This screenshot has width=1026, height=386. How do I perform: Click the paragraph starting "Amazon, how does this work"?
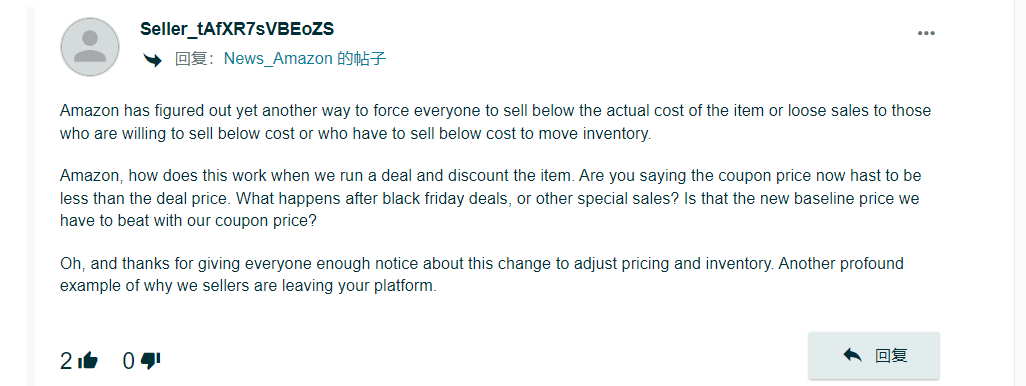pos(491,198)
